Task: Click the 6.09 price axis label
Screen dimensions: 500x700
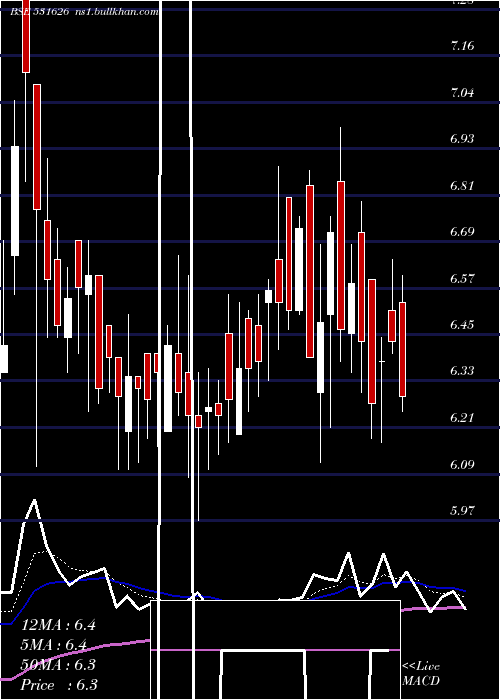Action: [462, 464]
